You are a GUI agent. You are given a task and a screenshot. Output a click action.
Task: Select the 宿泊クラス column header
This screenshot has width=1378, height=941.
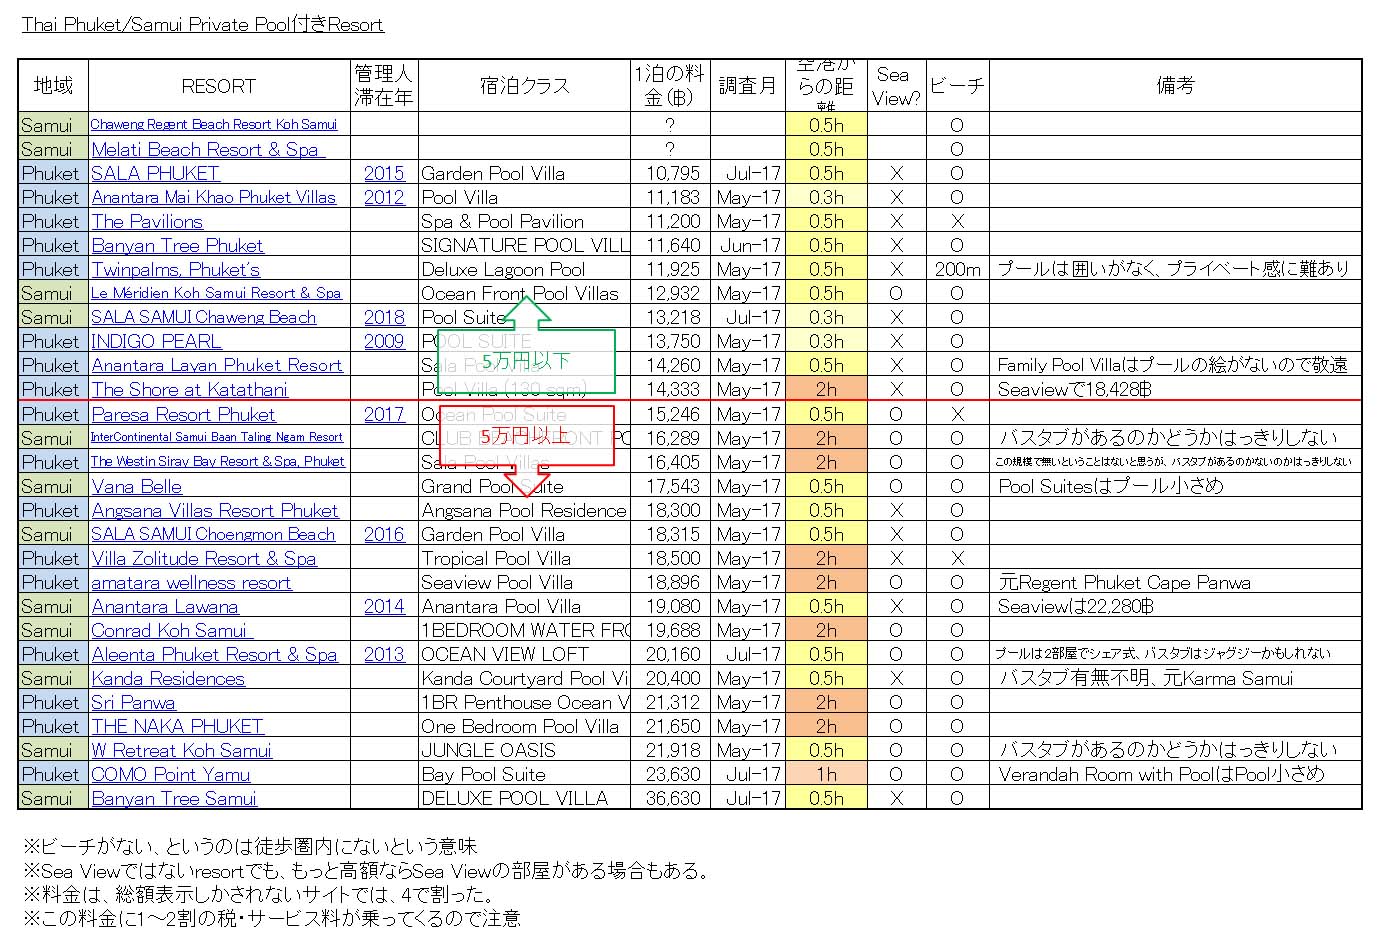(x=524, y=86)
